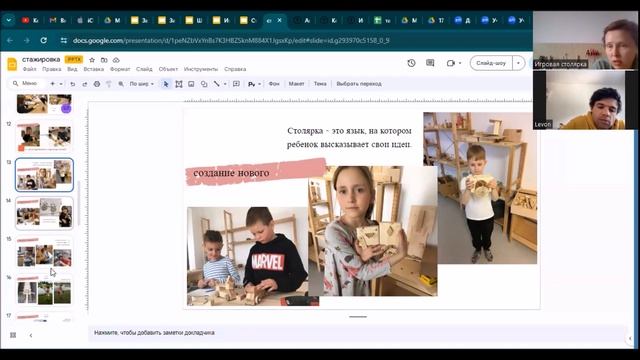Open the Вставка menu

pos(93,69)
